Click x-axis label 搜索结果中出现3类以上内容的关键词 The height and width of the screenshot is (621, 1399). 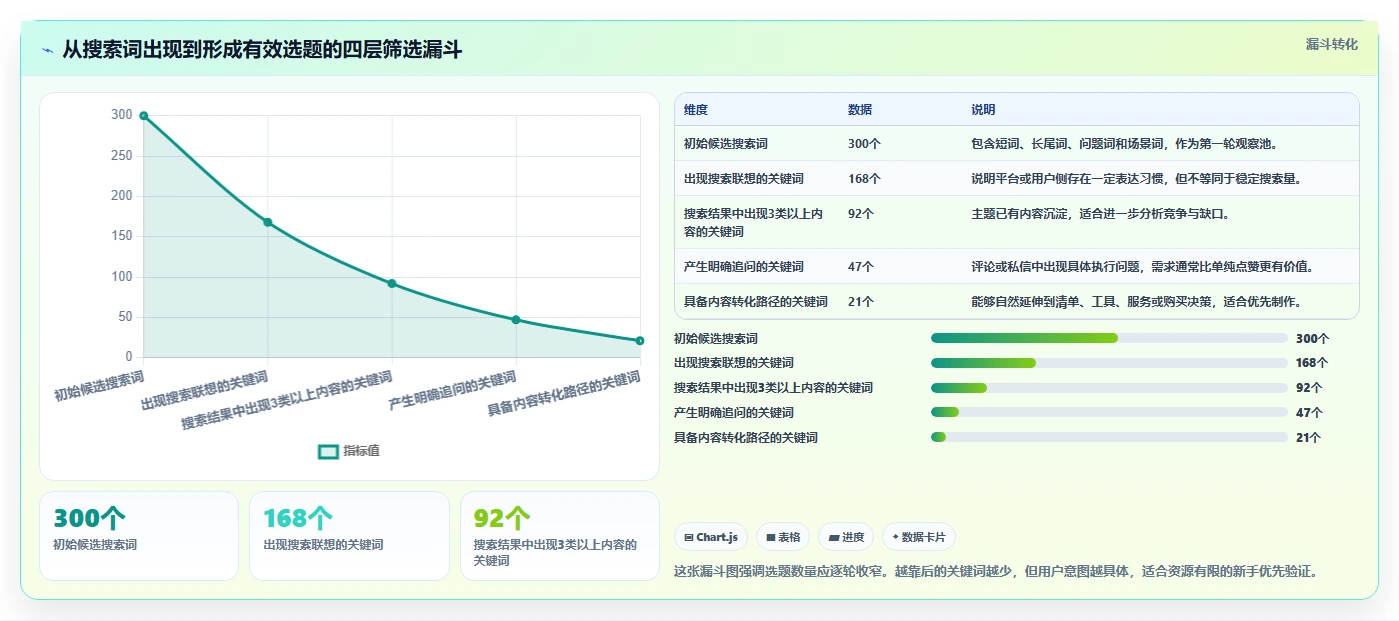[287, 401]
